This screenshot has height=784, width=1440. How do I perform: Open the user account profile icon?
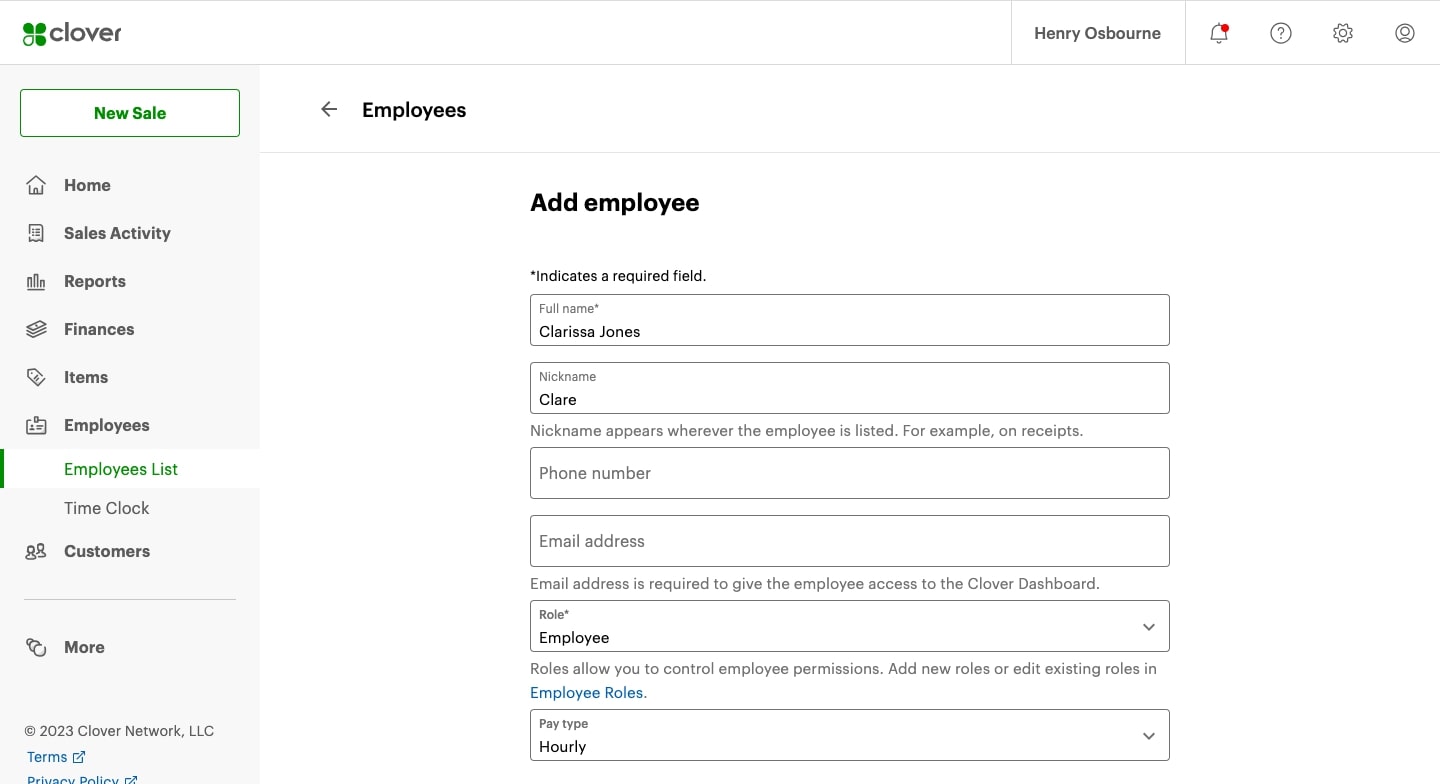pyautogui.click(x=1405, y=33)
